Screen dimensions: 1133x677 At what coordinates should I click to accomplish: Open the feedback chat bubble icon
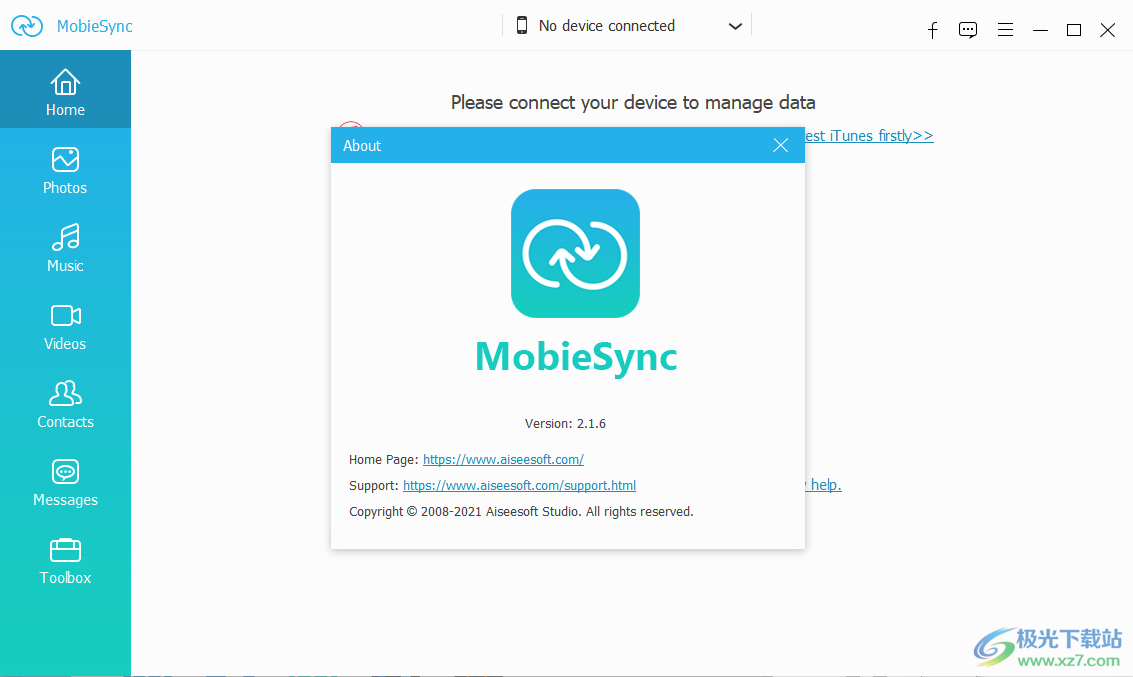tap(968, 30)
